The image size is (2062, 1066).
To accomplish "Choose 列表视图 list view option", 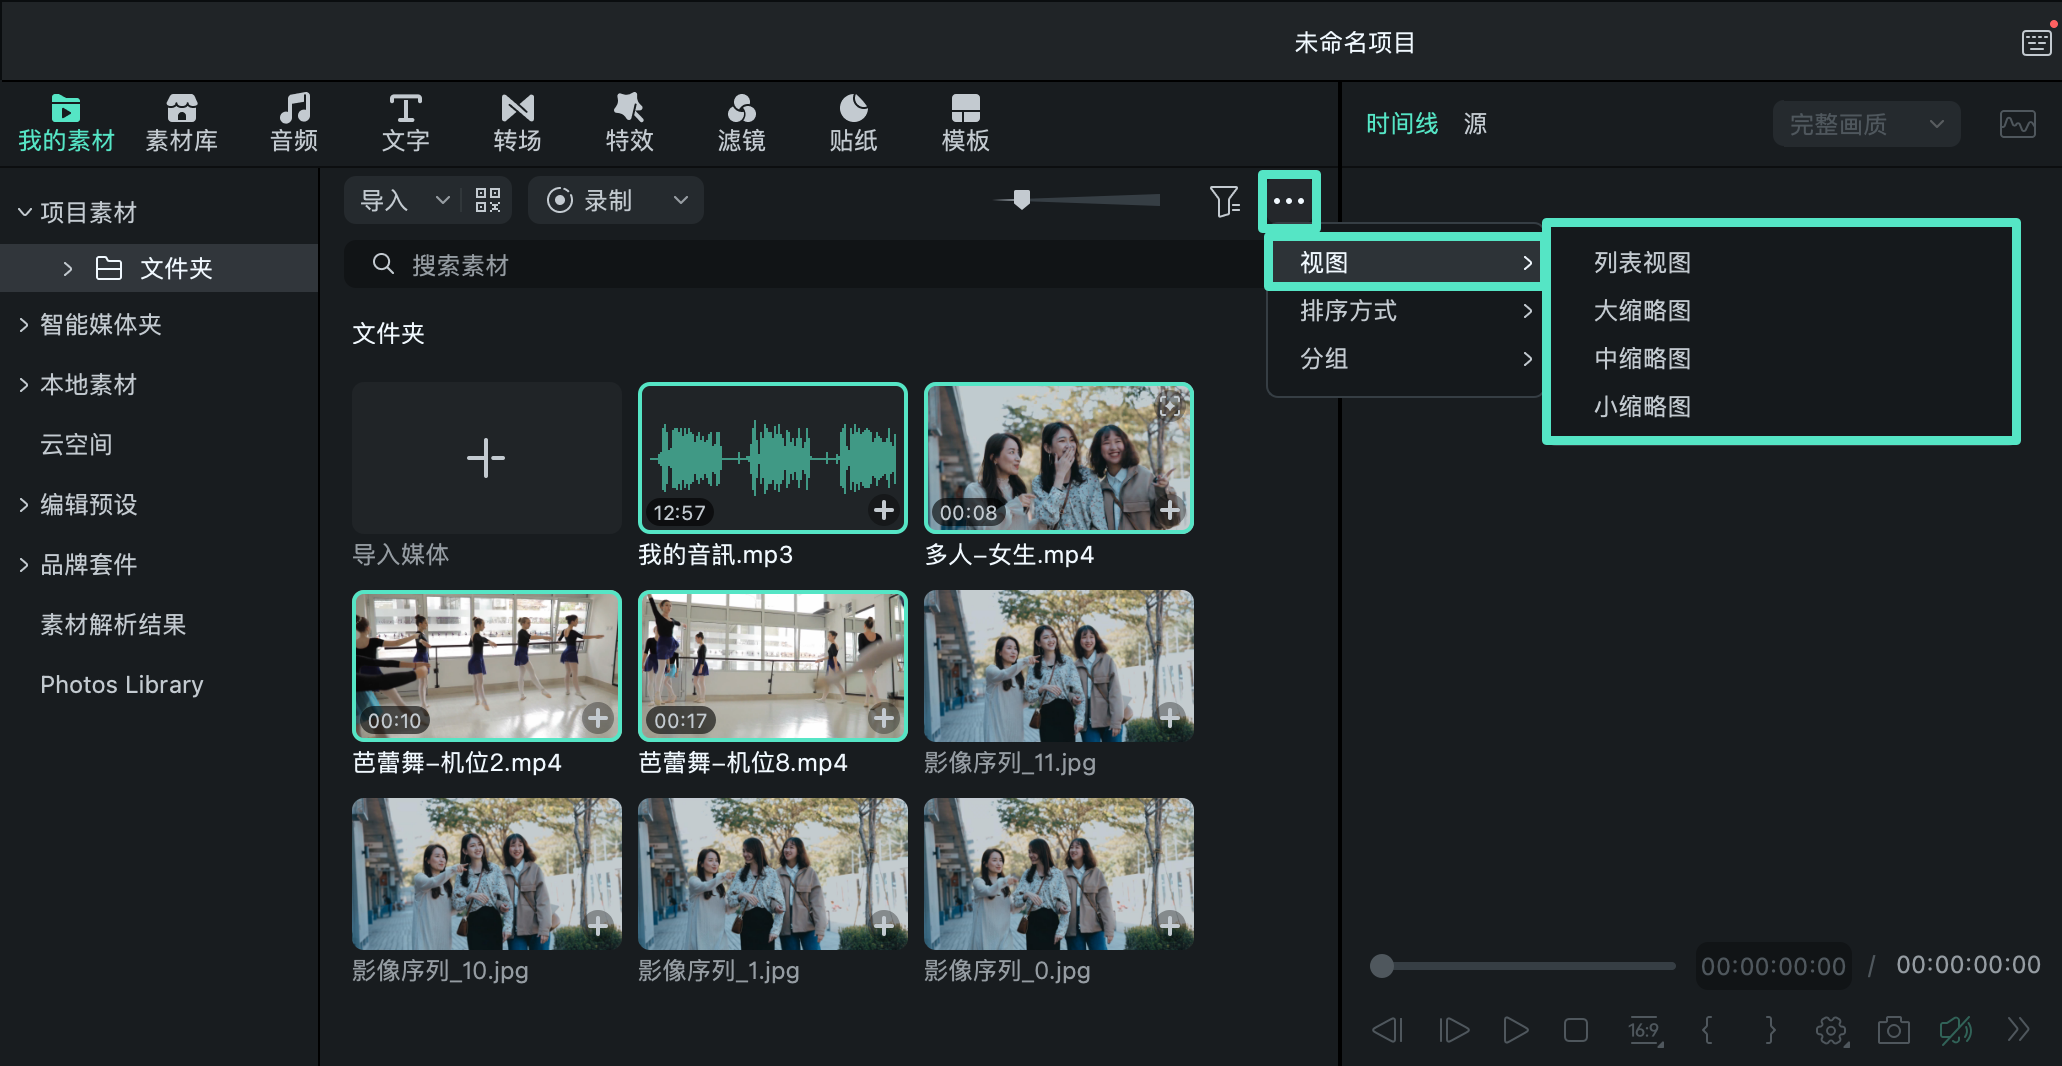I will 1642,262.
